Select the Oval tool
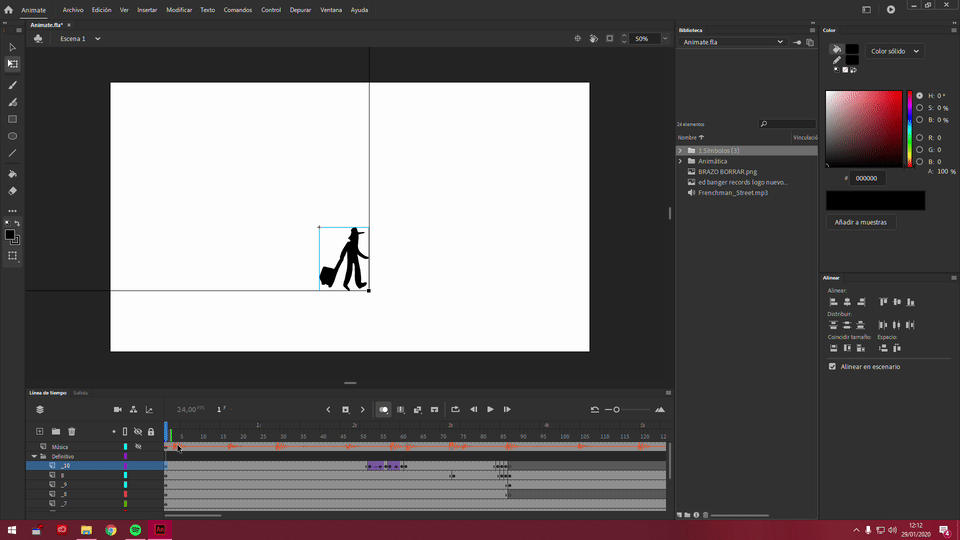The height and width of the screenshot is (540, 960). coord(12,137)
